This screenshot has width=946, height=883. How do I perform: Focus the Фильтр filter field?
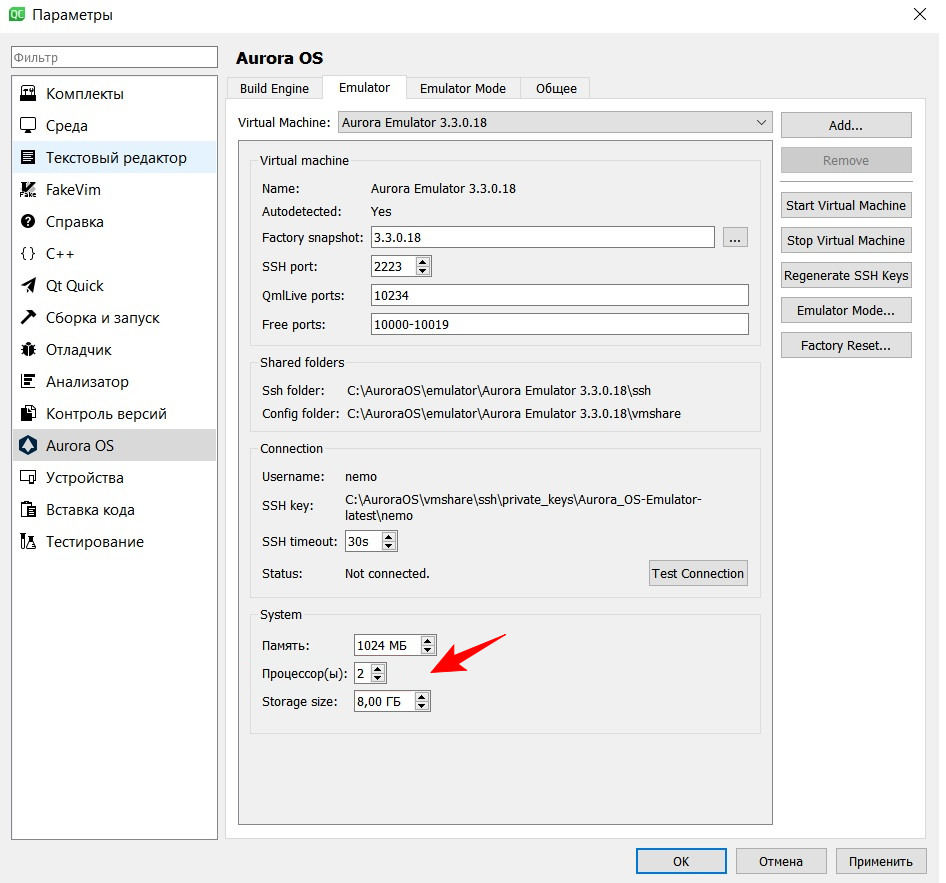tap(114, 57)
